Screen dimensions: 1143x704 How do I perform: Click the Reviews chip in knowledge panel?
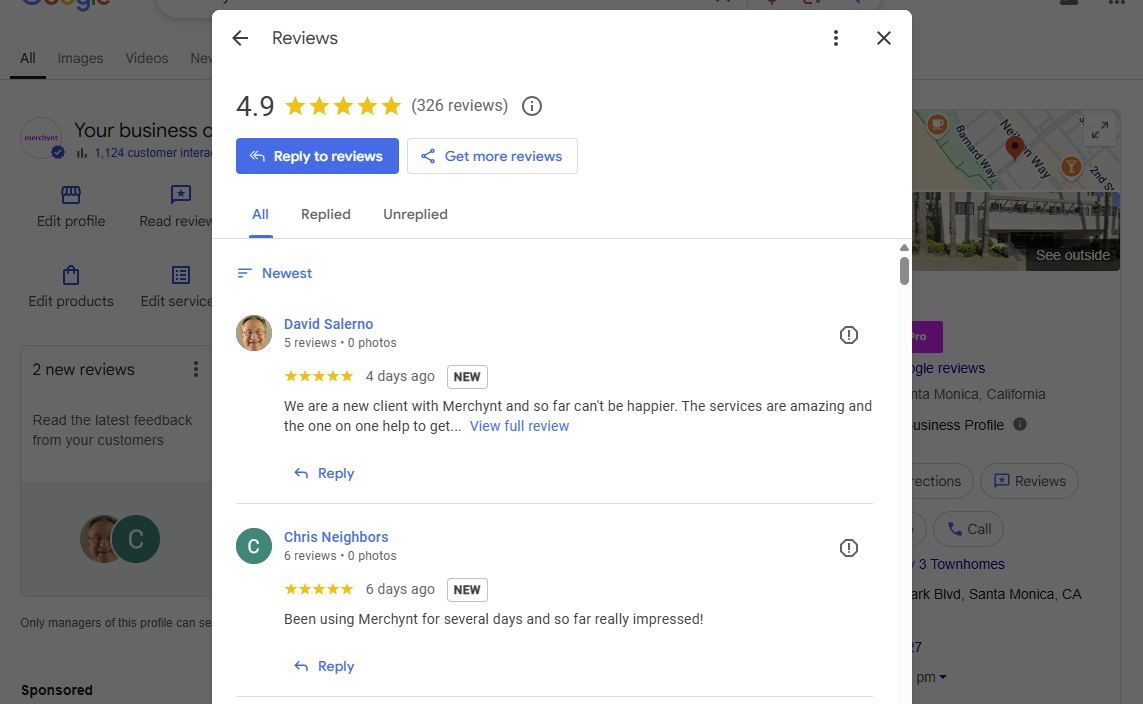click(1029, 481)
